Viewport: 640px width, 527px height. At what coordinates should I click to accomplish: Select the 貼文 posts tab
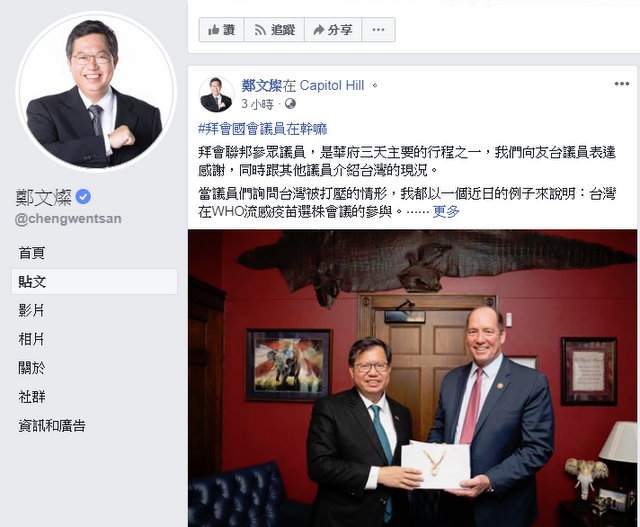(x=94, y=281)
